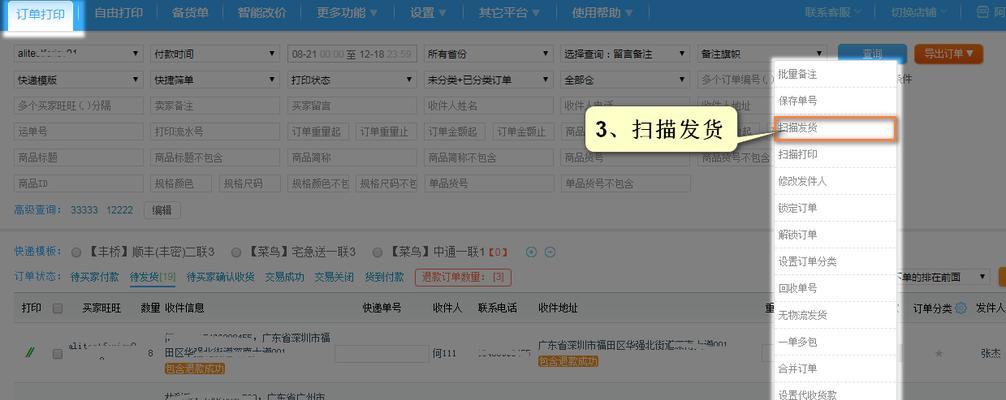The height and width of the screenshot is (400, 1006).
Task: Choose 扫描发货 from the dropdown menu
Action: [834, 128]
